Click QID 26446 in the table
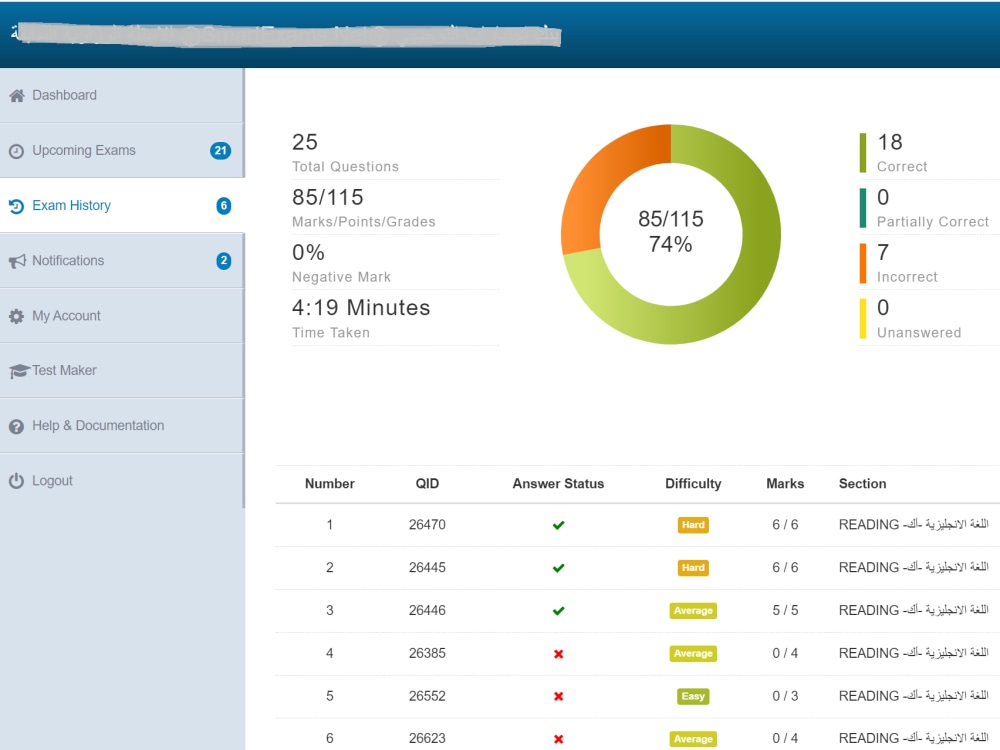Viewport: 1000px width, 750px height. [427, 610]
